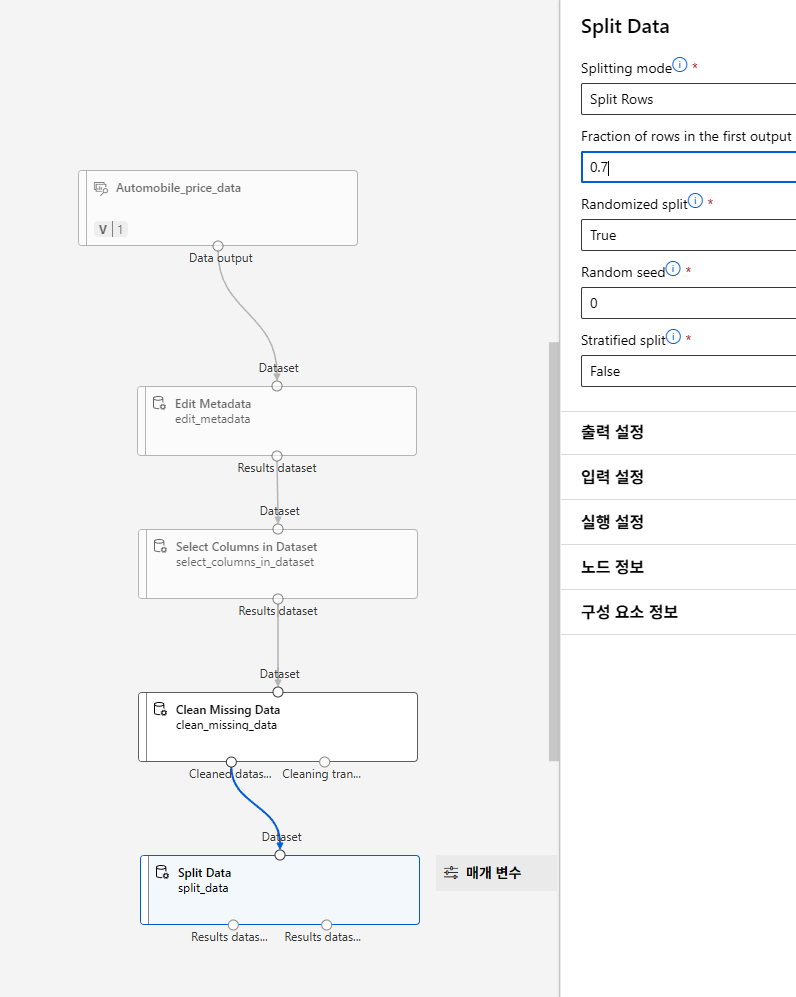Select the Edit Metadata node
796x997 pixels.
(x=277, y=421)
